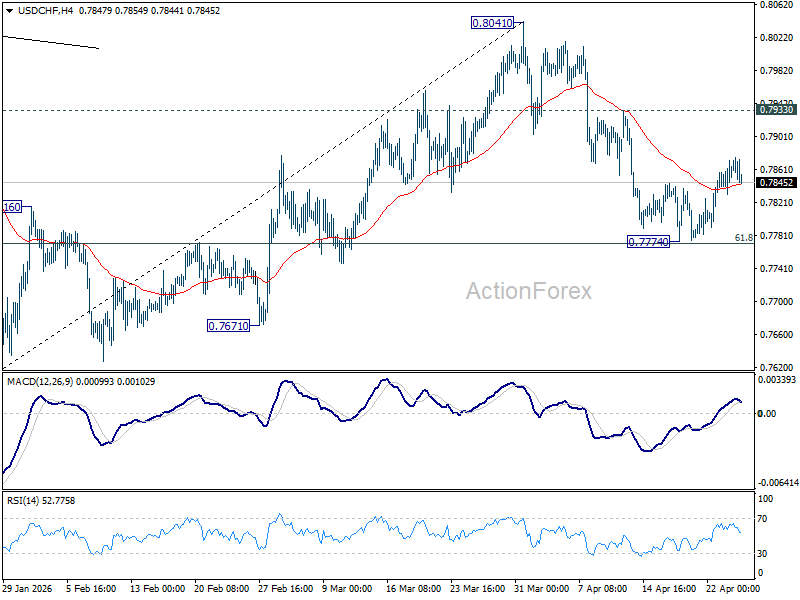Screen dimensions: 800x600
Task: Open the USDCHF symbol dropdown arrow
Action: point(12,11)
